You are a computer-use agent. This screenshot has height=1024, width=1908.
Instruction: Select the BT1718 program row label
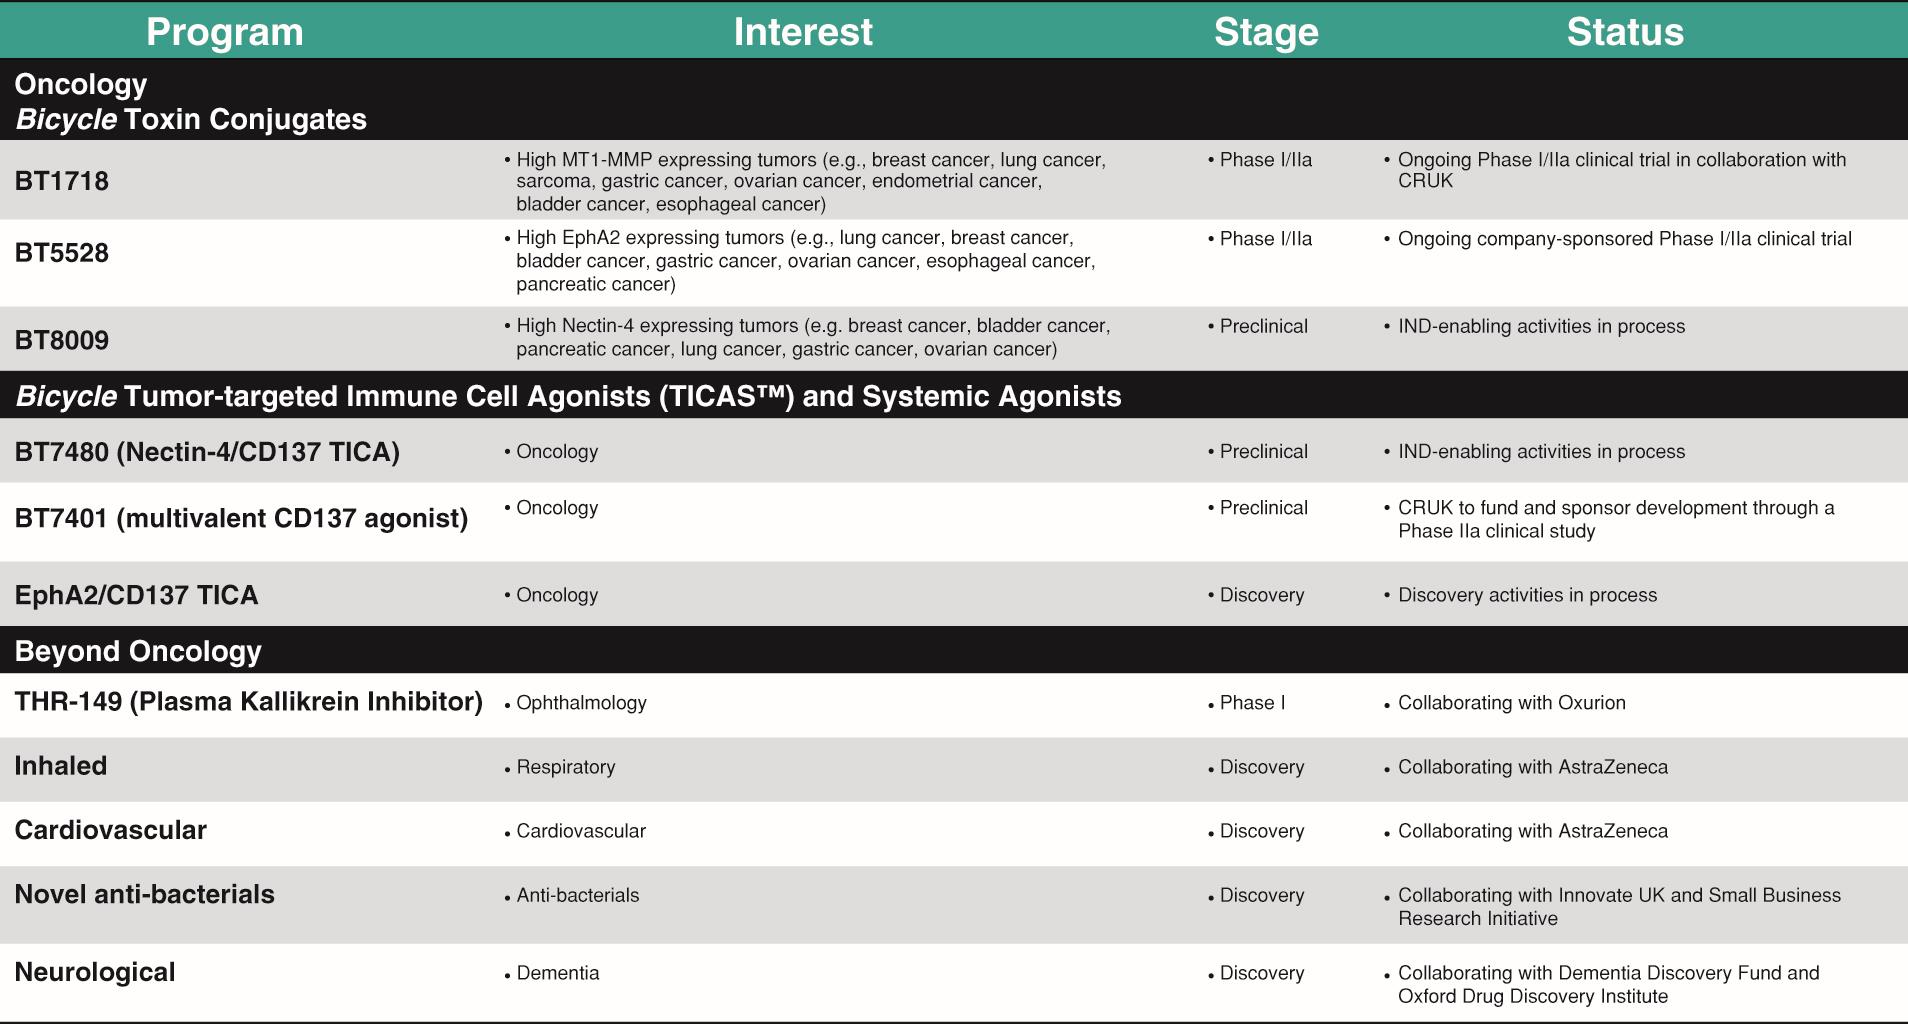coord(62,181)
